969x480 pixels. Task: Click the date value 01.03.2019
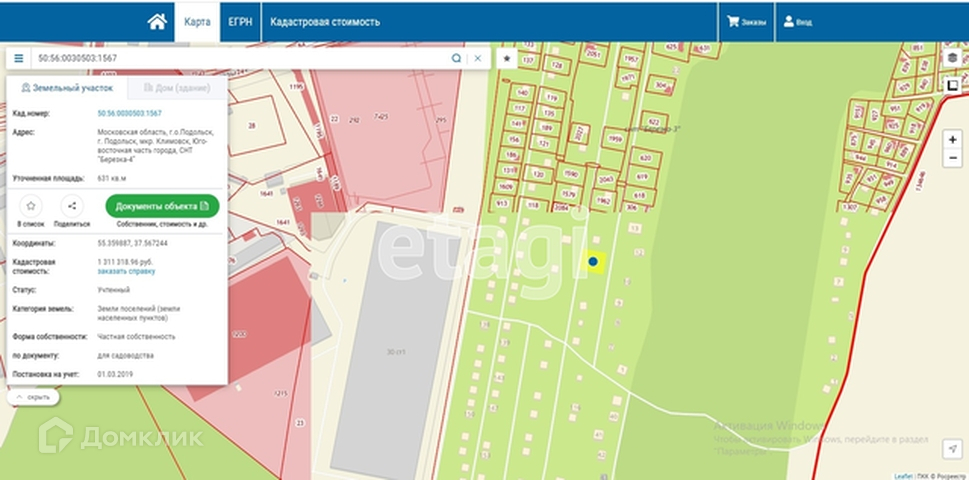115,374
